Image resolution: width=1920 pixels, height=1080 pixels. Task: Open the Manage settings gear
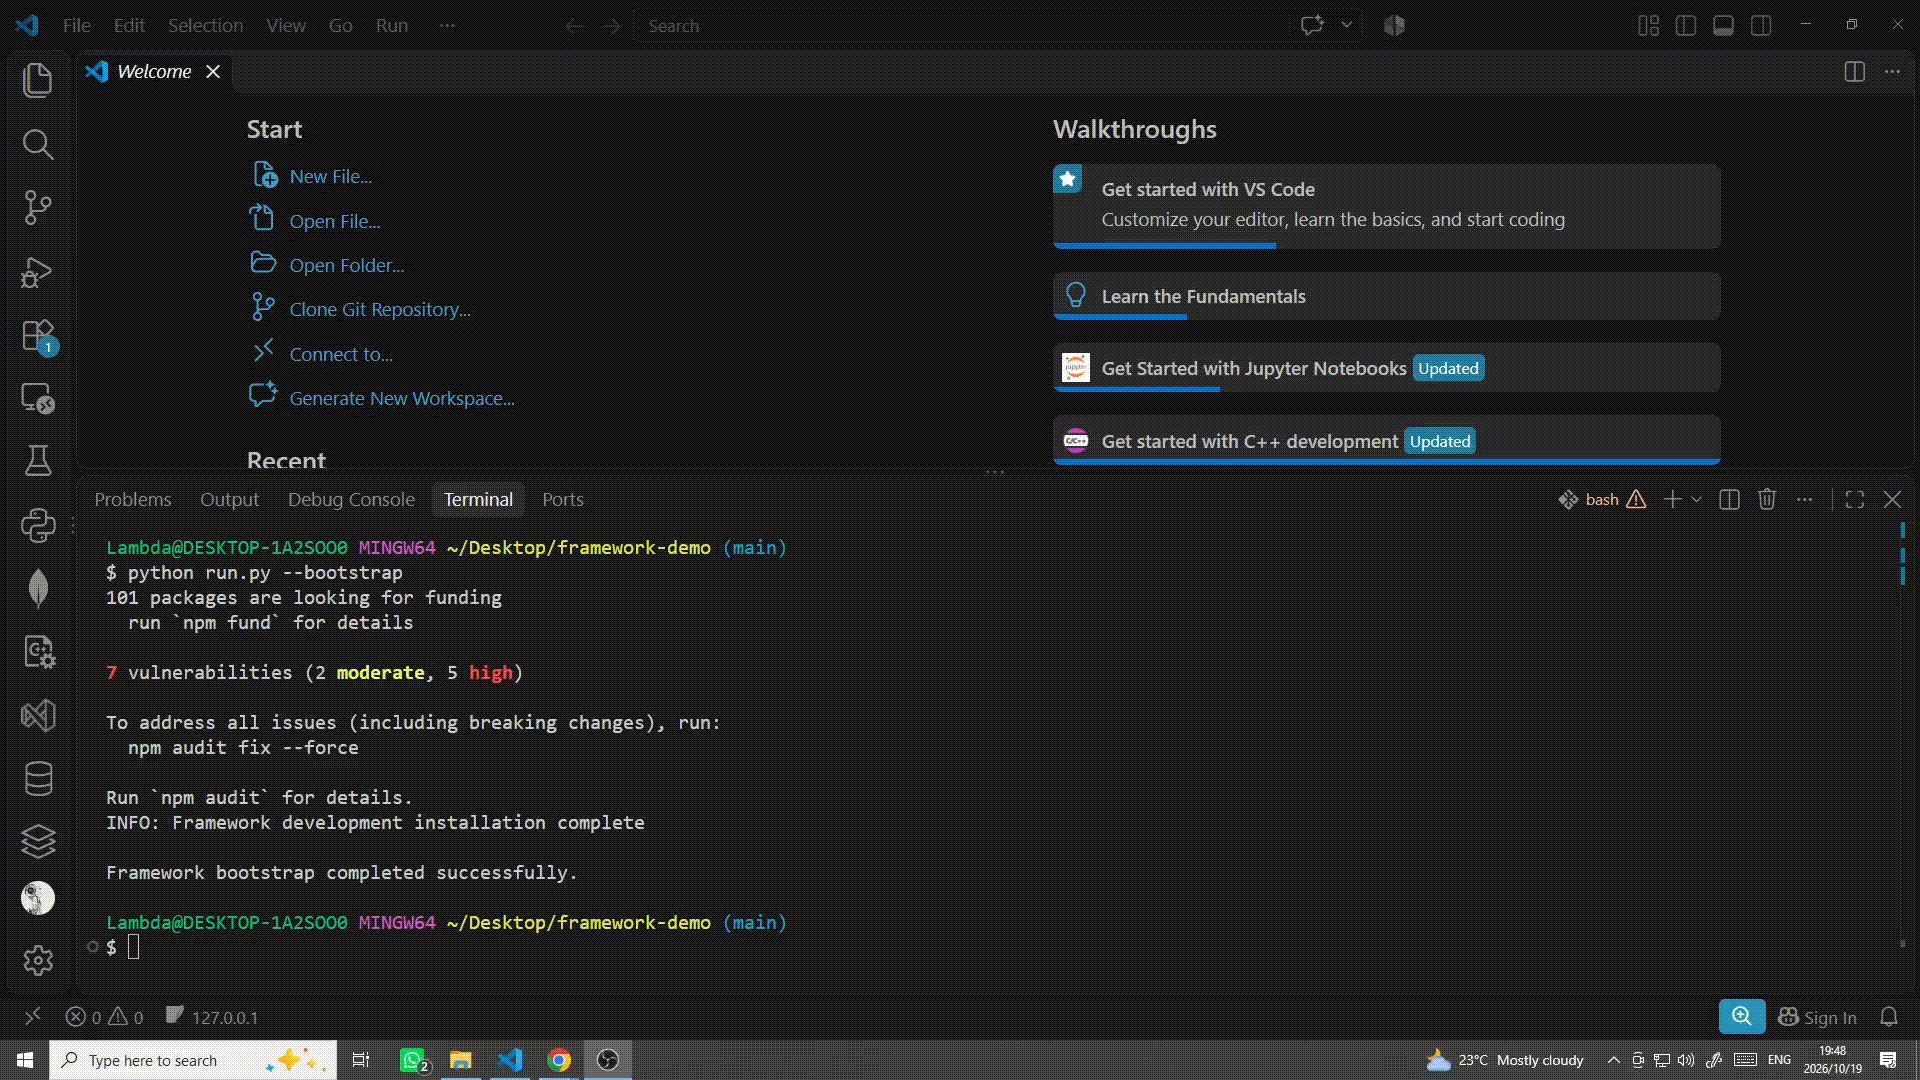tap(38, 961)
